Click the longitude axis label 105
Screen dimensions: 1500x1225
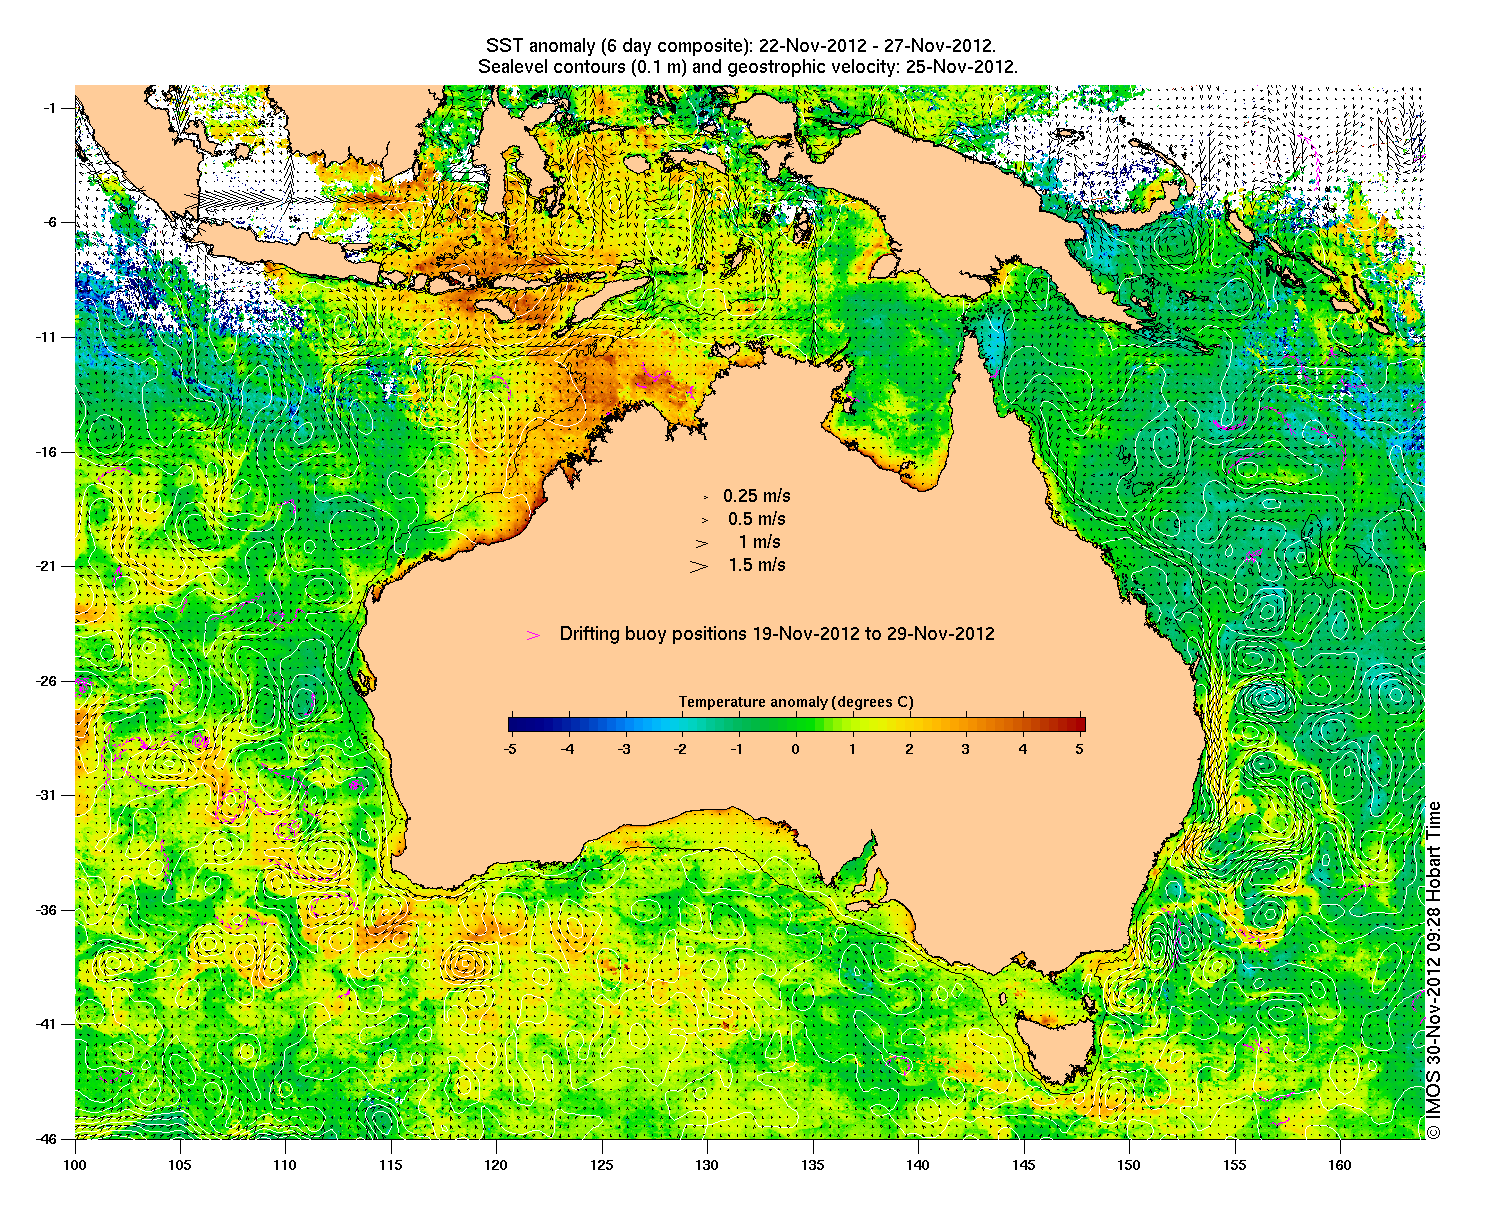[180, 1165]
